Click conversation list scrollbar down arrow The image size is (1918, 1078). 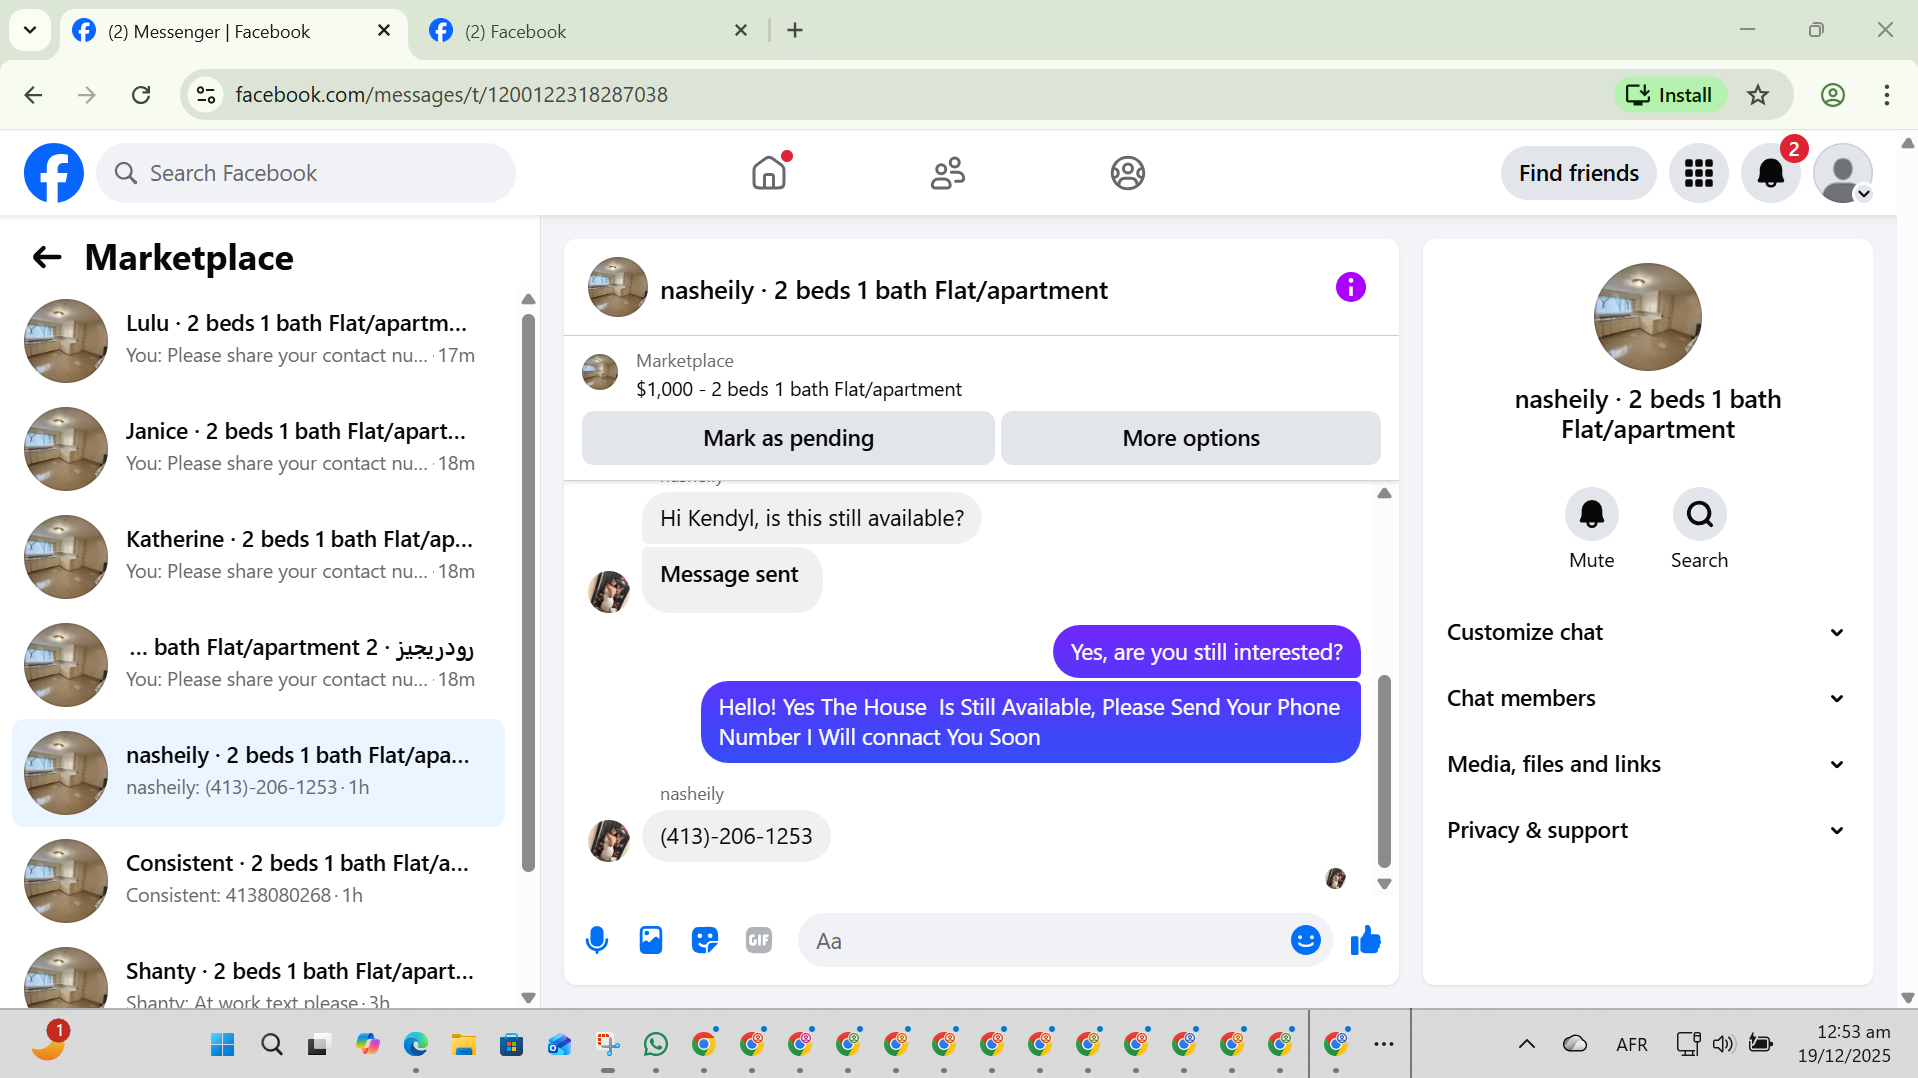528,998
